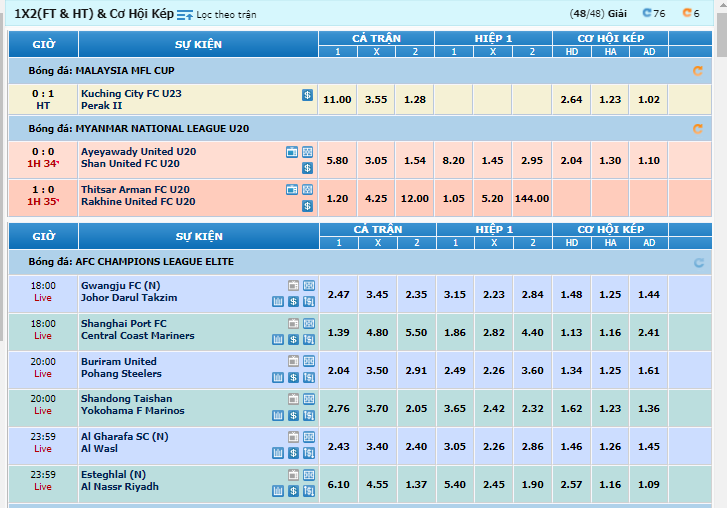The image size is (727, 508).
Task: Click the dollar icon for Johor Darul Takzim
Action: [293, 302]
